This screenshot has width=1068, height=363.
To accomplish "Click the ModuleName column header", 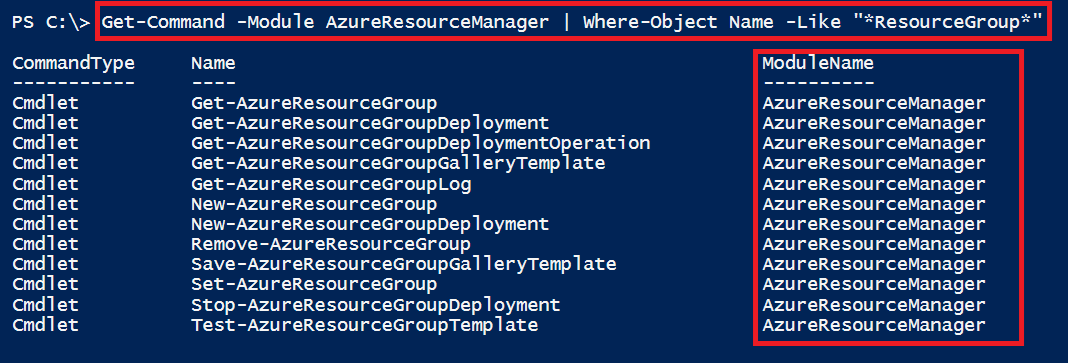I will pyautogui.click(x=817, y=63).
